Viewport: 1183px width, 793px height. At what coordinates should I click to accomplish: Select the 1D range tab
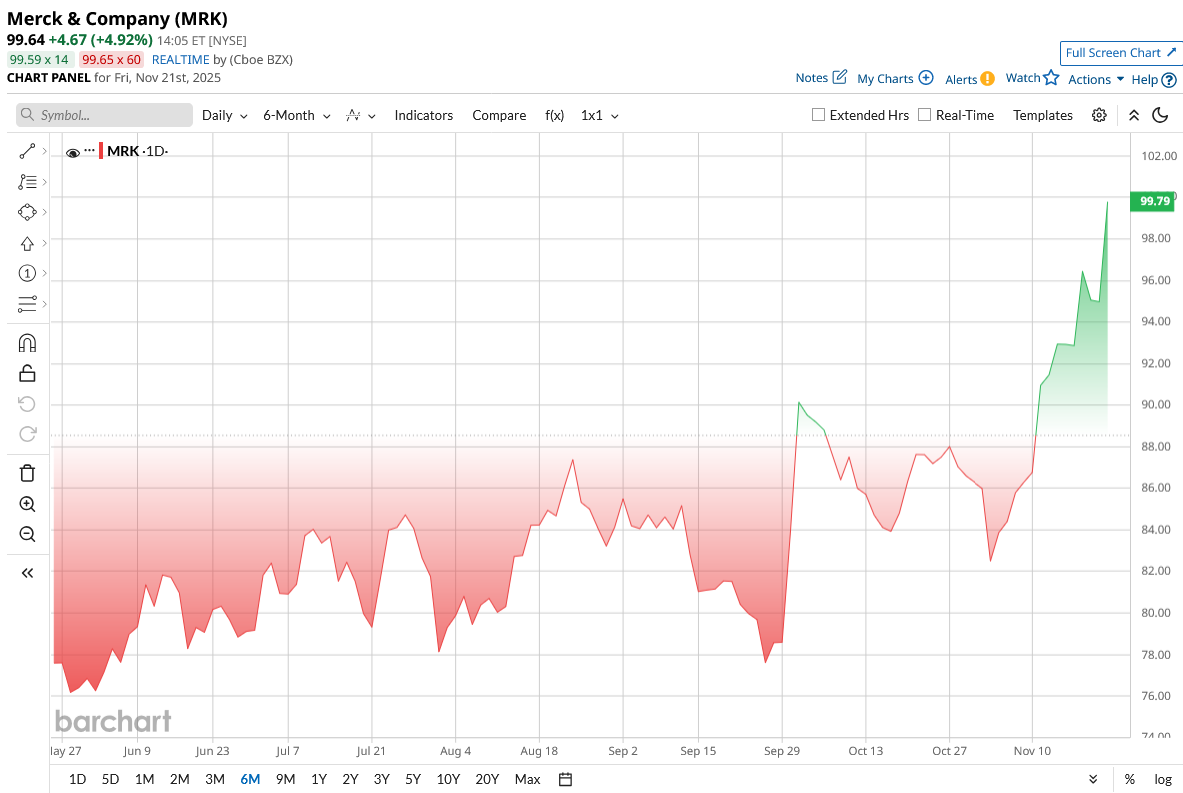77,779
